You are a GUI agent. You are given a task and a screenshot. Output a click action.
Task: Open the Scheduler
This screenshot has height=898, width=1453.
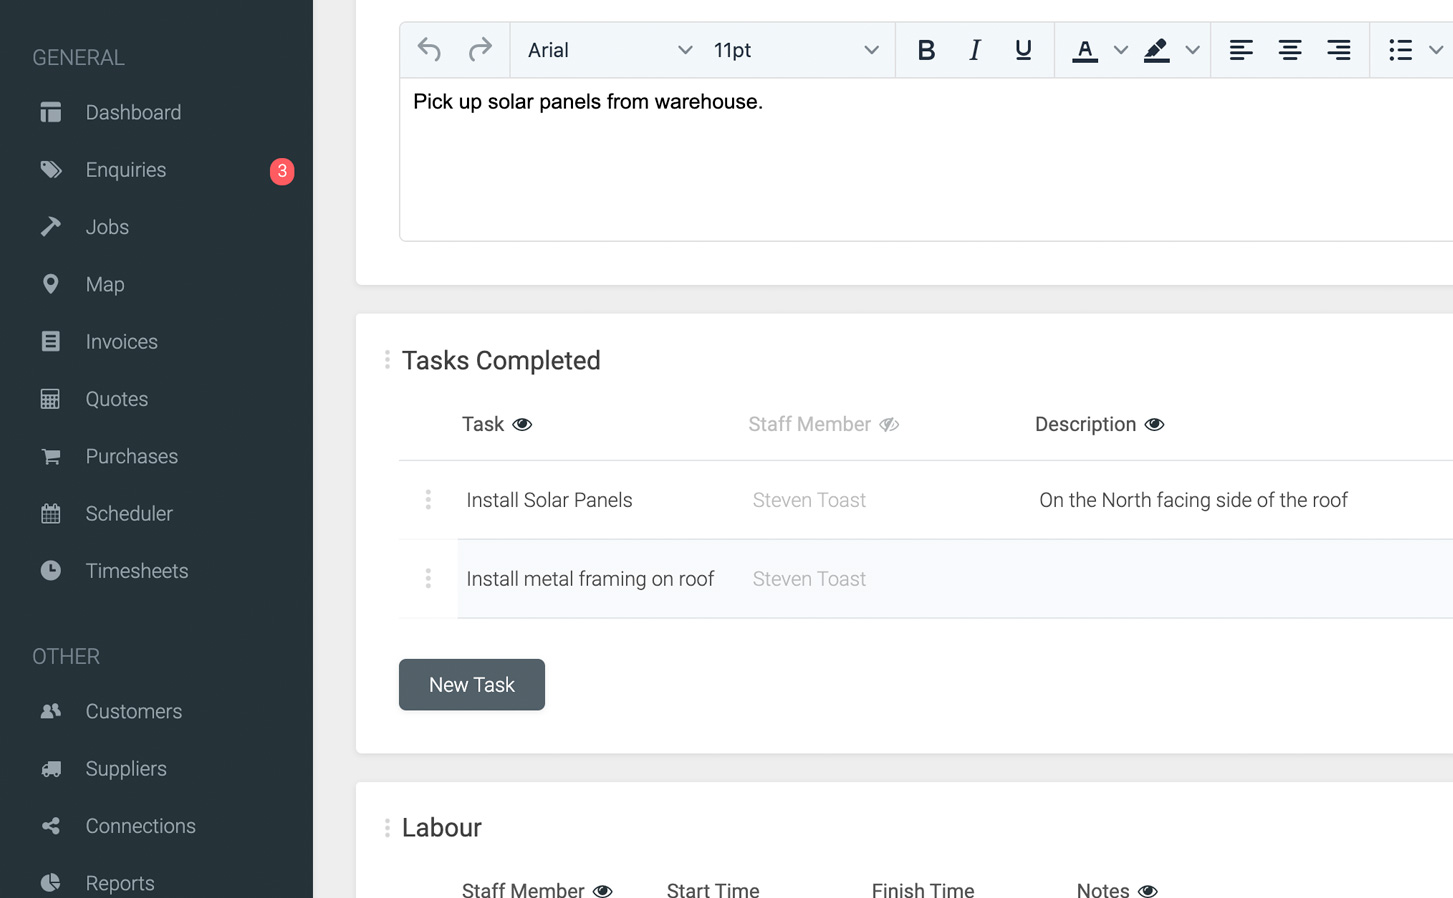point(129,514)
